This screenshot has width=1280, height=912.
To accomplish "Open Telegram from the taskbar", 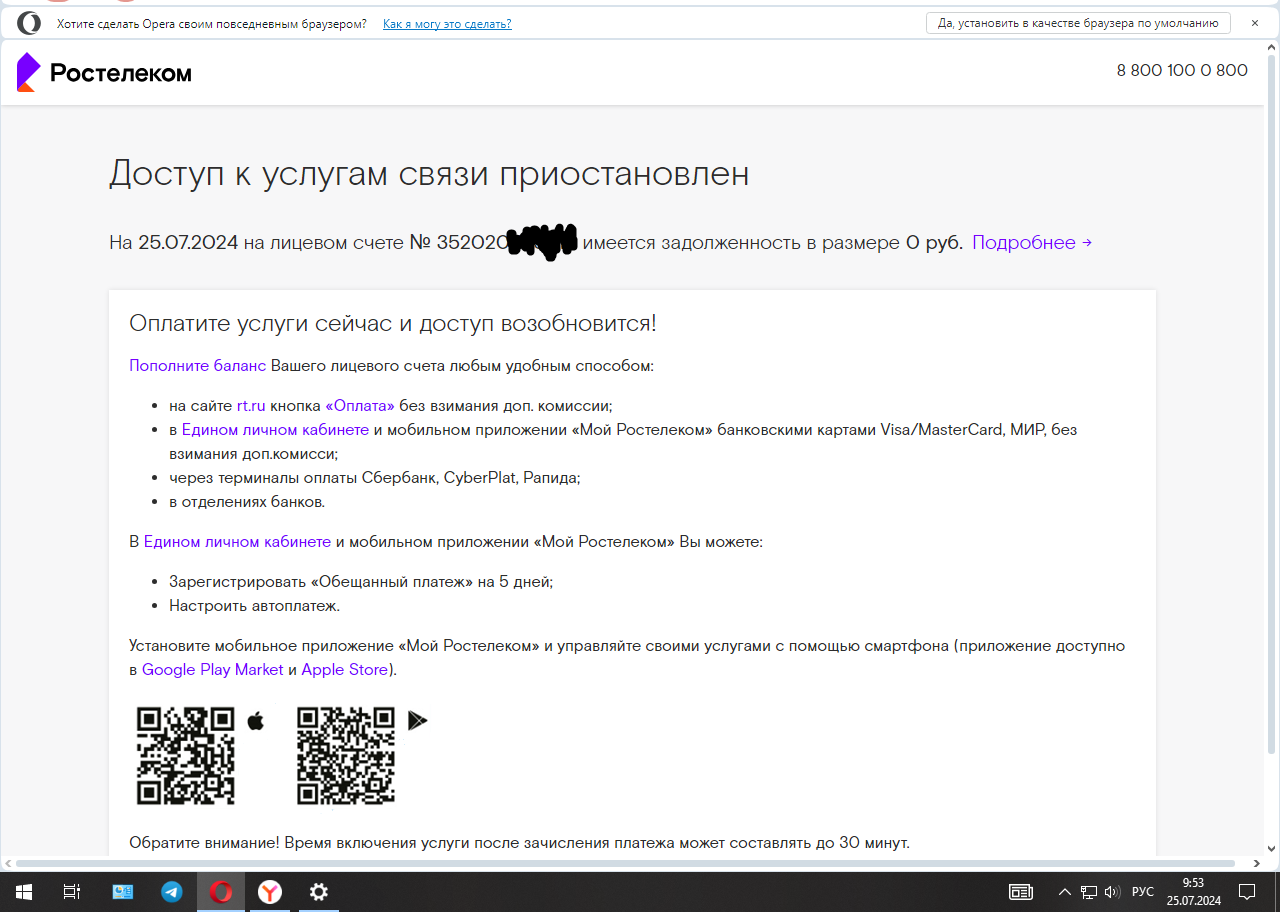I will pos(172,892).
